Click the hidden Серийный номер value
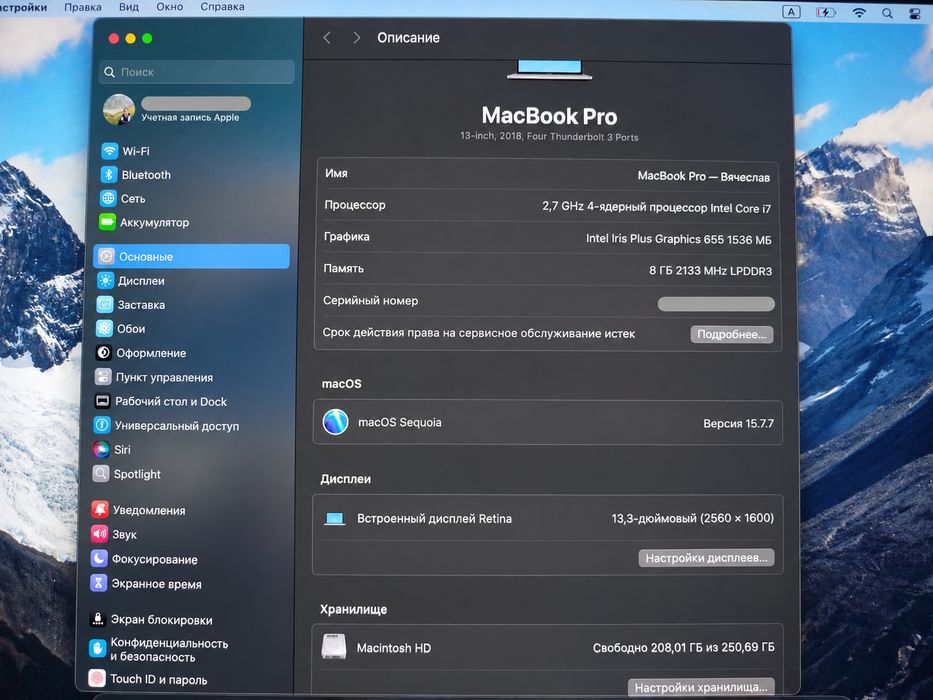933x700 pixels. 716,304
